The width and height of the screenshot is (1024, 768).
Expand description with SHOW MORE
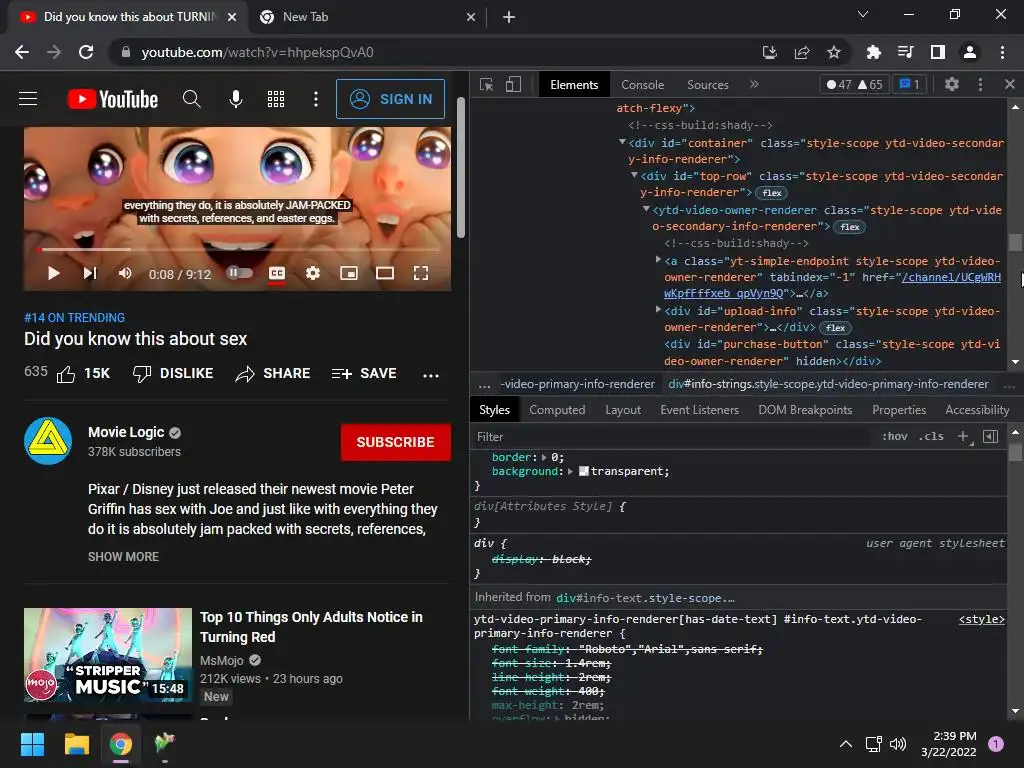coord(123,556)
